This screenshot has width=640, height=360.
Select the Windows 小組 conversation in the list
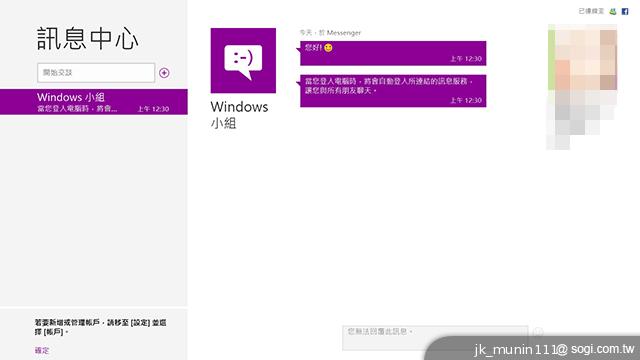click(94, 102)
